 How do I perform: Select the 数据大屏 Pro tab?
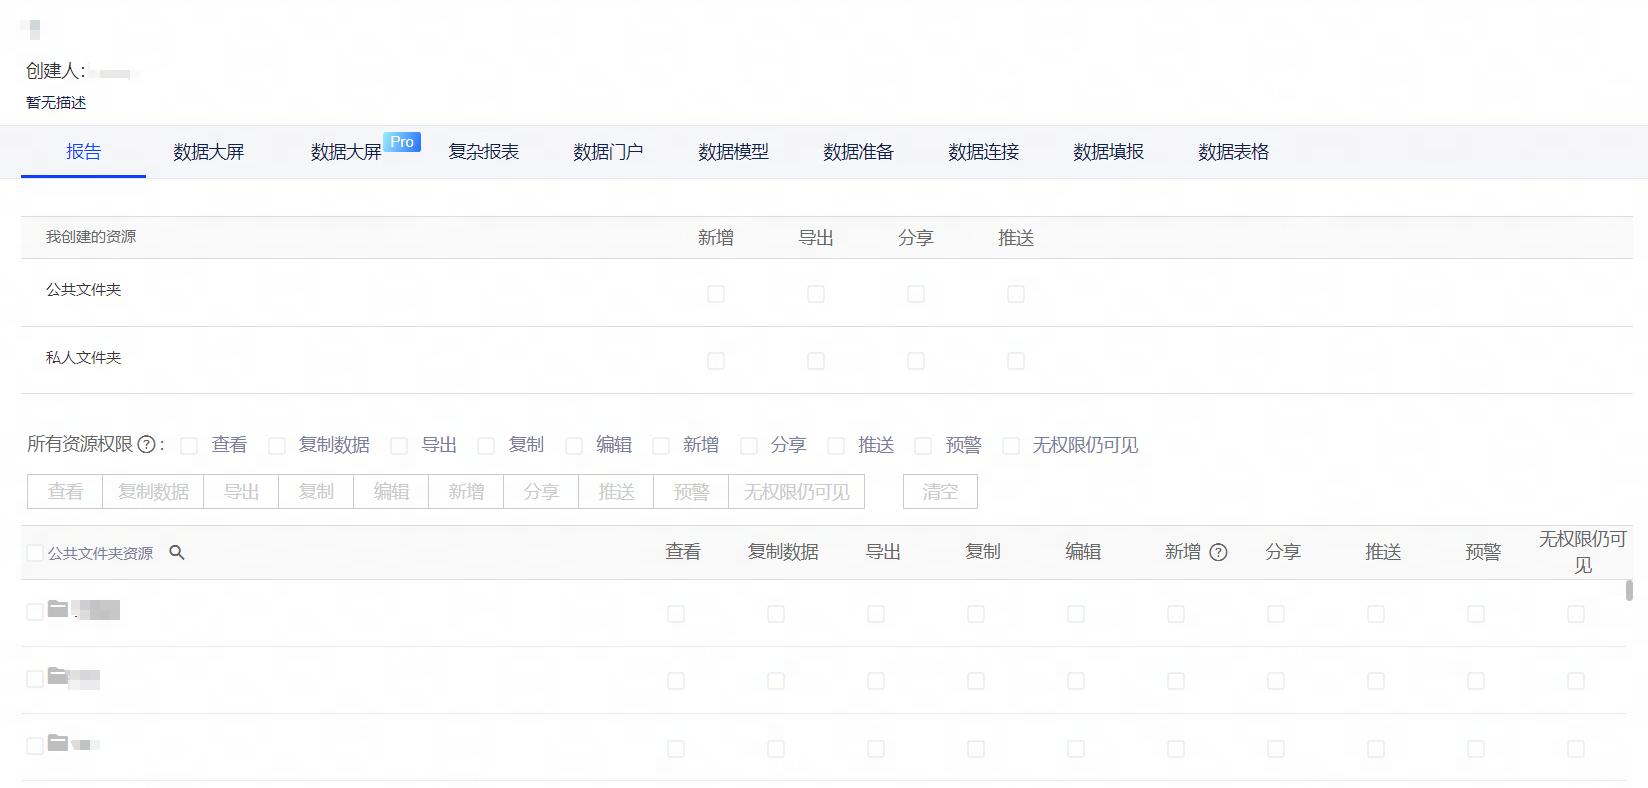(347, 152)
